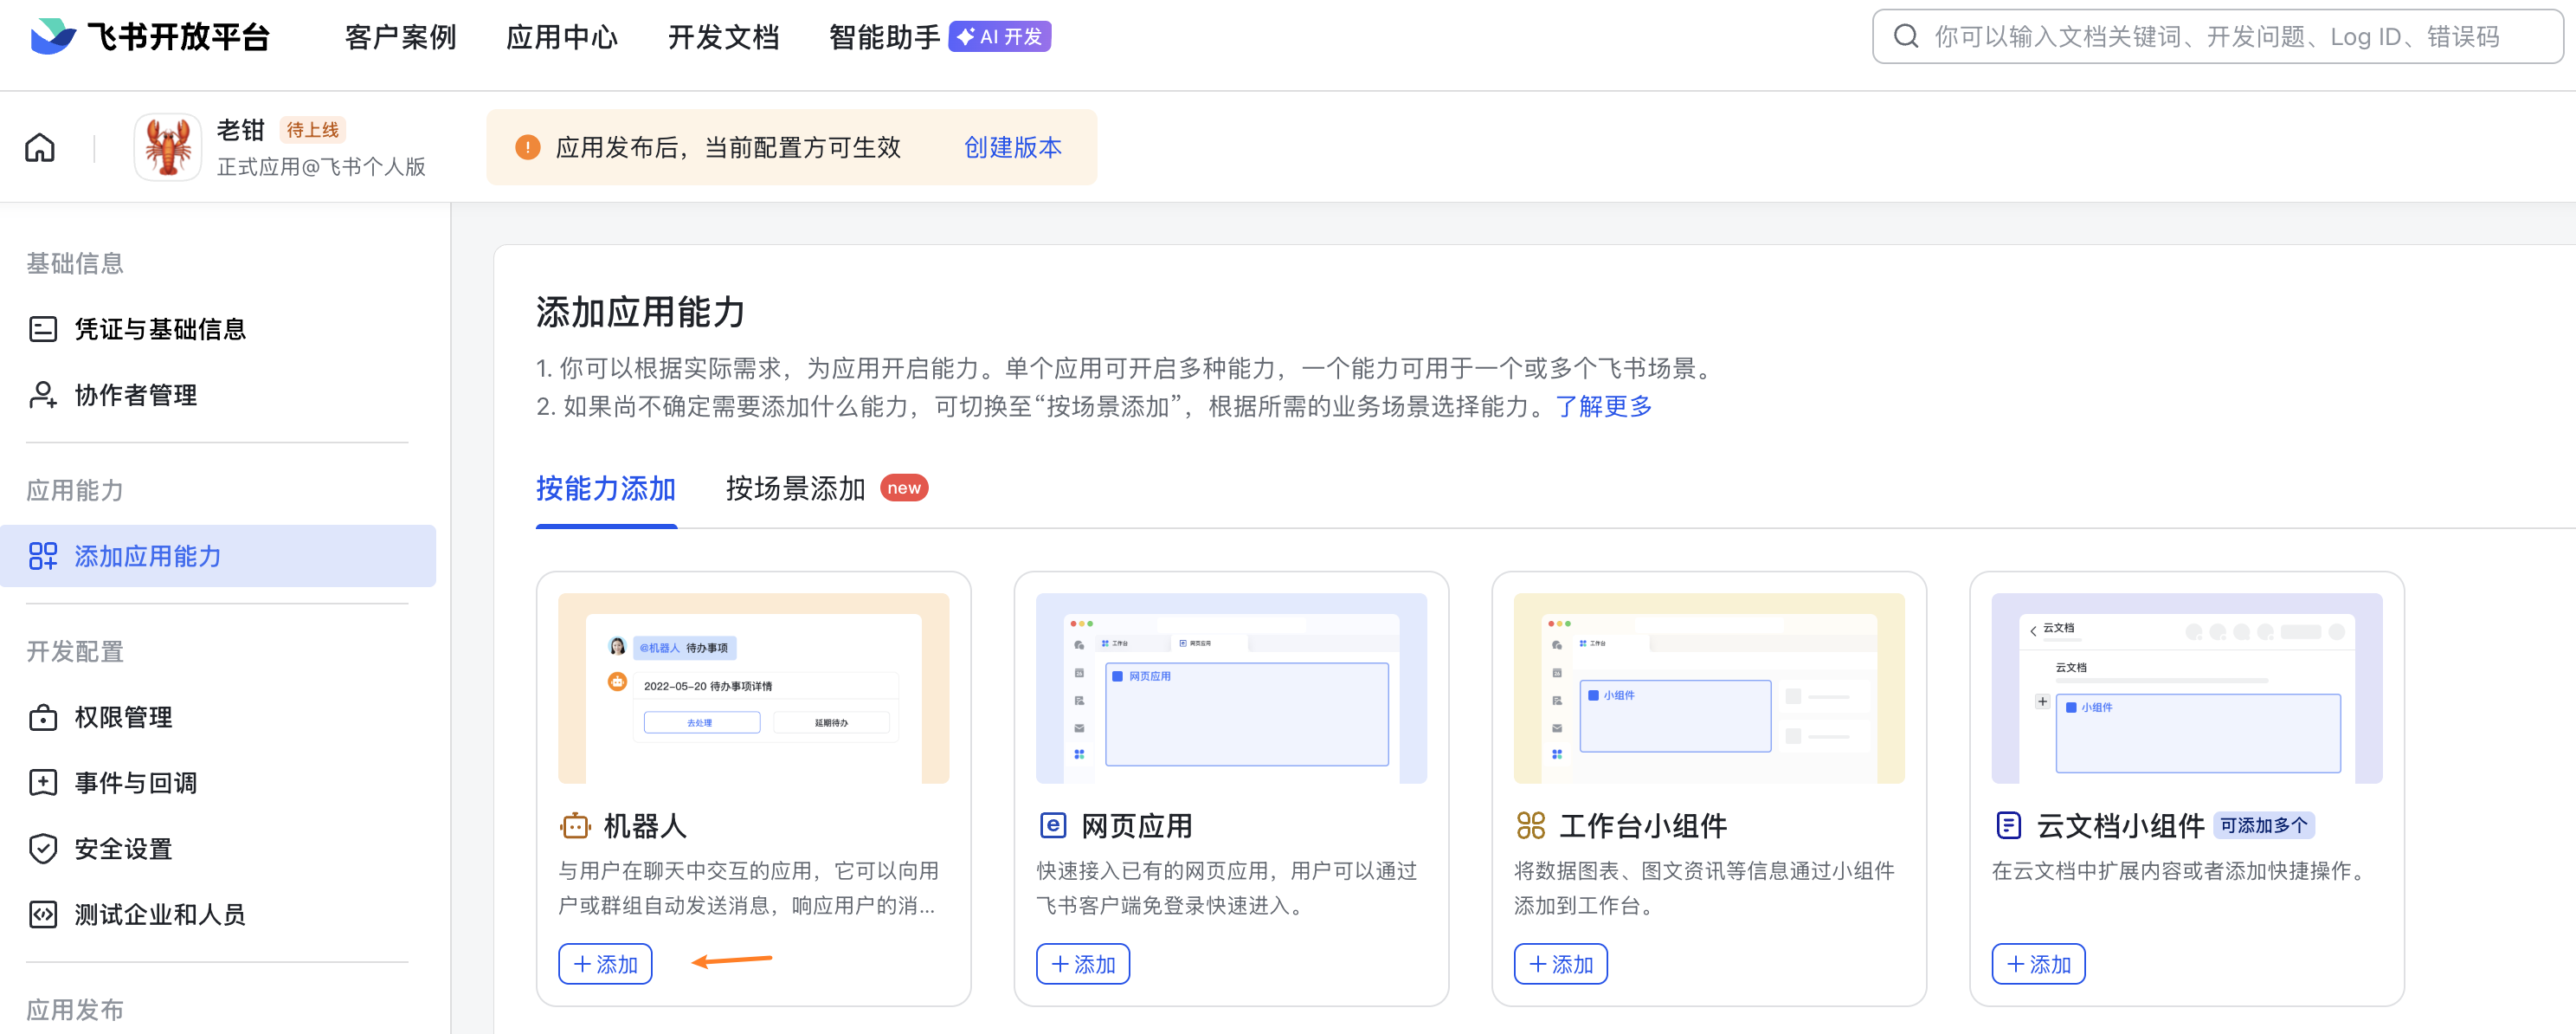This screenshot has height=1034, width=2576.
Task: Click the 应用发布 section label
Action: pyautogui.click(x=75, y=1010)
